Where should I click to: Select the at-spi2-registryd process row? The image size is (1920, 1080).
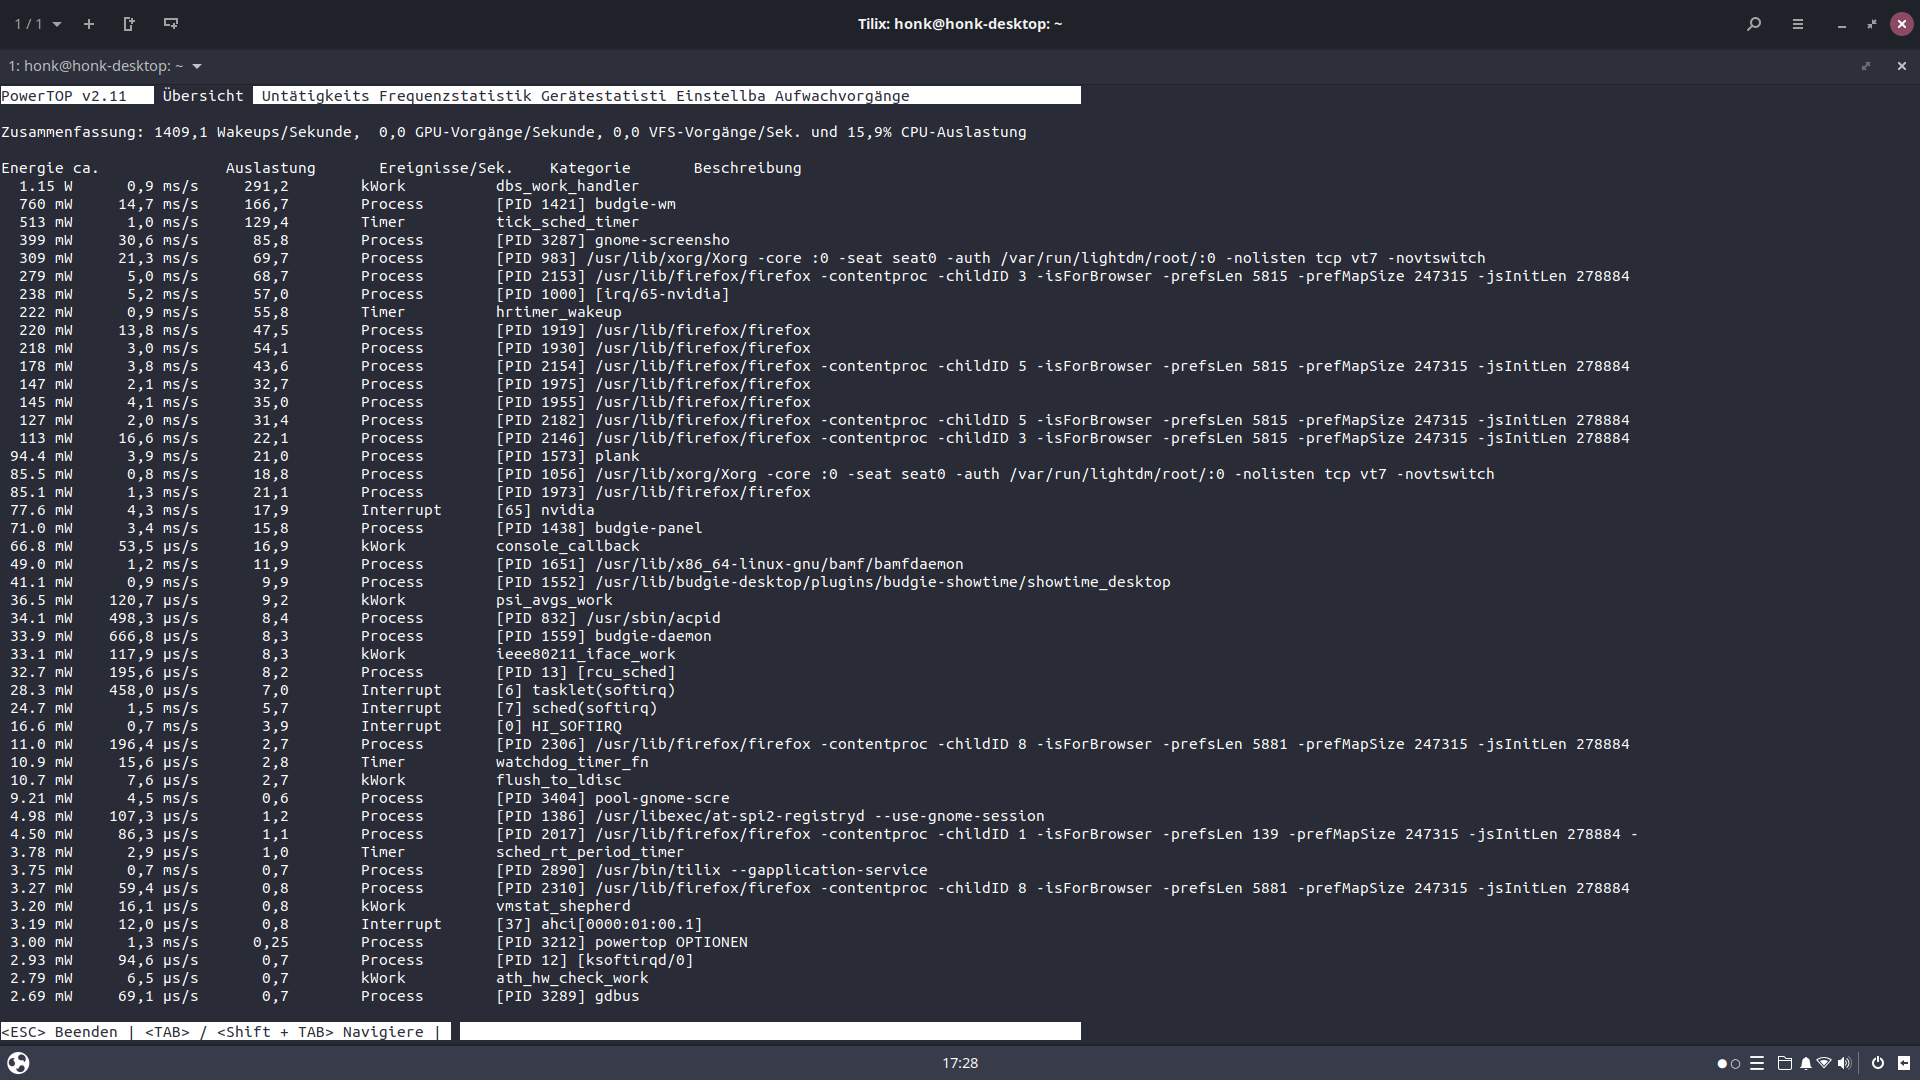(523, 816)
